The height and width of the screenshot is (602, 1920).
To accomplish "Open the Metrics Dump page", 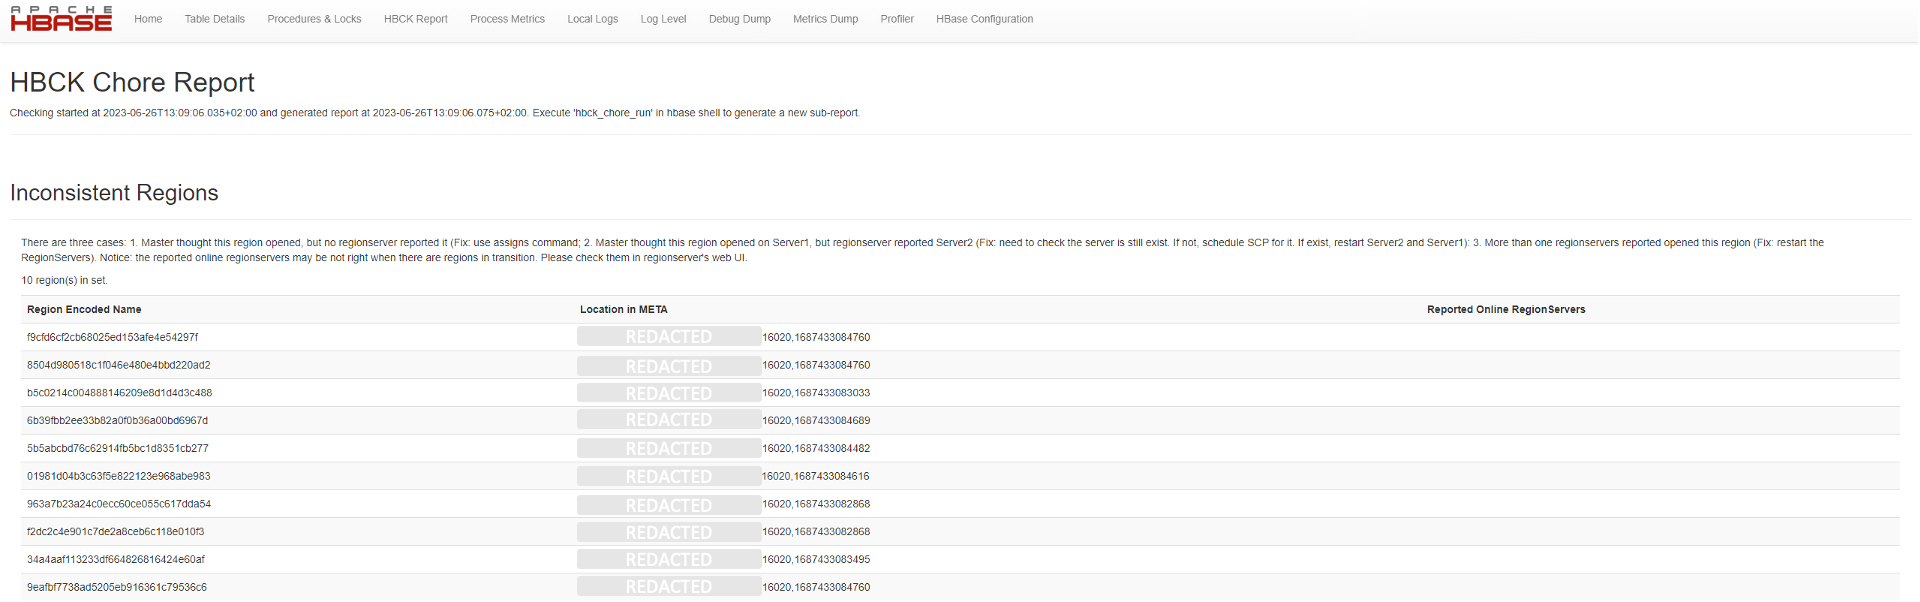I will point(825,19).
